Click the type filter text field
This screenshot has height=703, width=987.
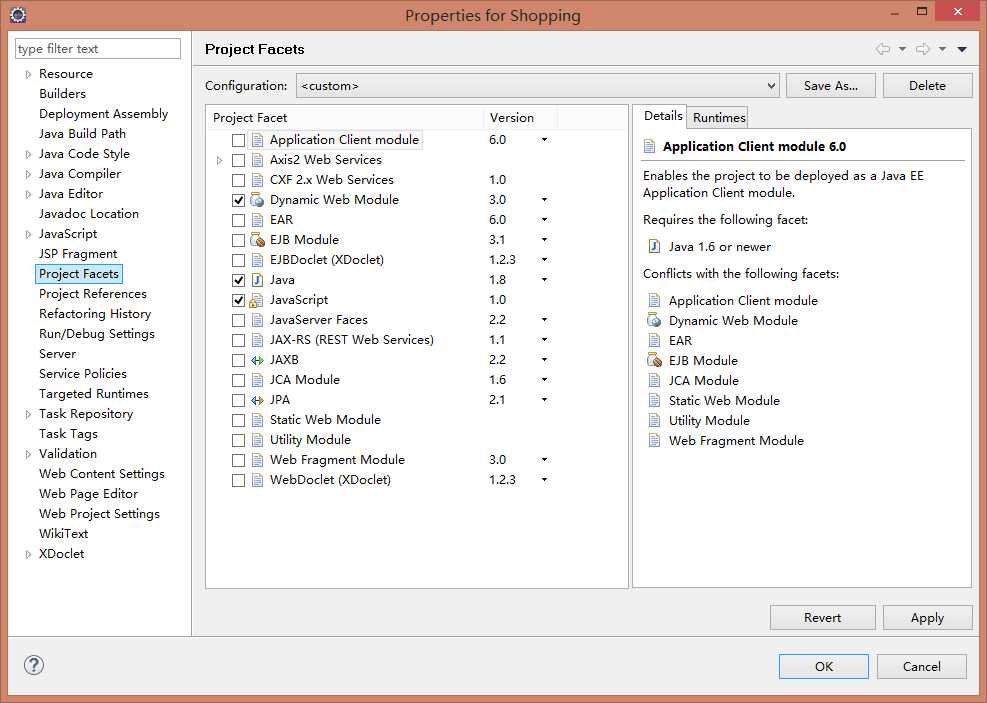tap(98, 49)
